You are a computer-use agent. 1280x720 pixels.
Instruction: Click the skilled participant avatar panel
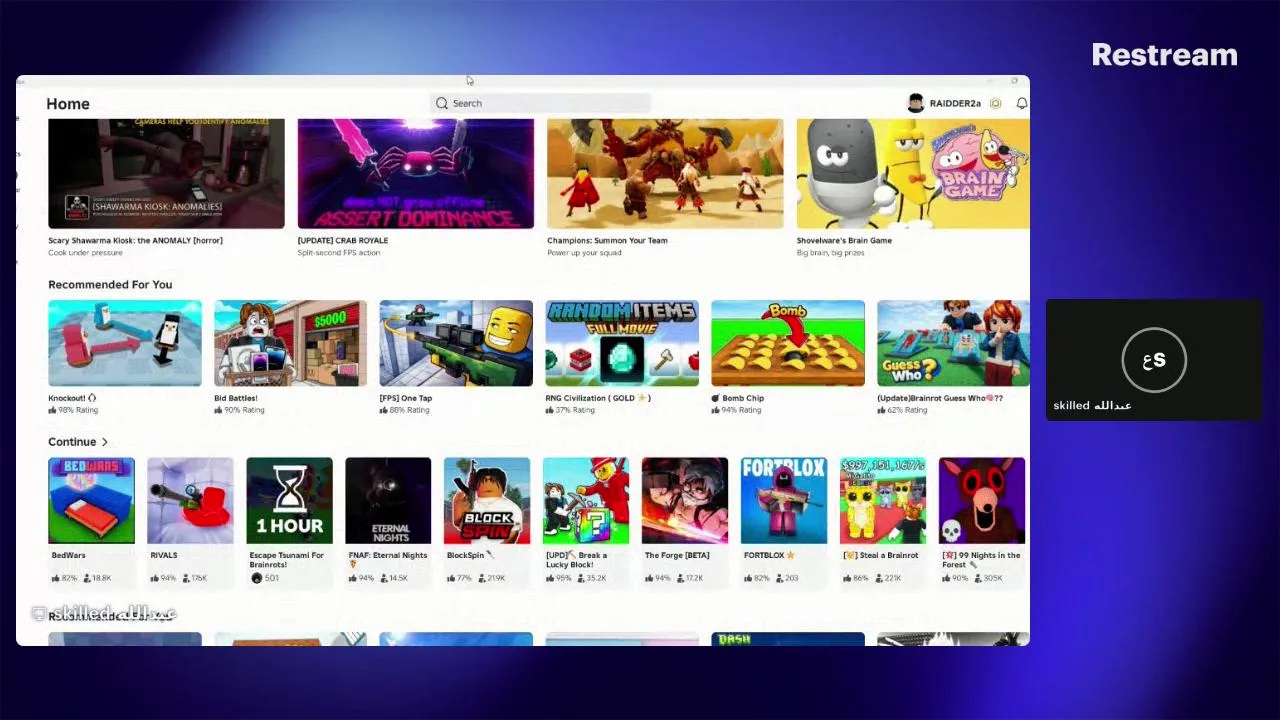tap(1154, 360)
